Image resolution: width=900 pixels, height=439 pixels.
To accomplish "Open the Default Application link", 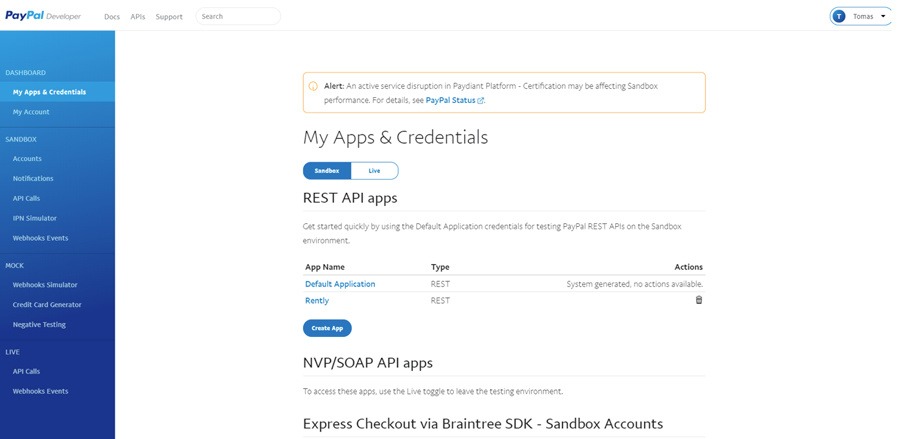I will point(340,284).
